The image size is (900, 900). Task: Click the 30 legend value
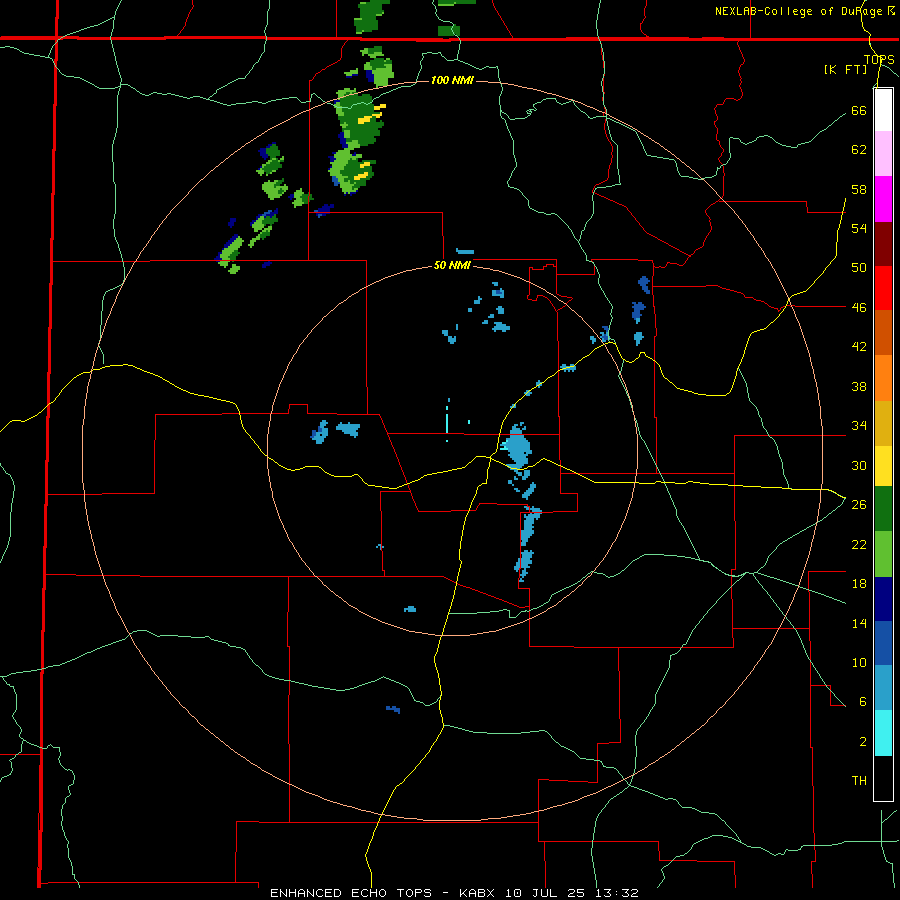click(859, 465)
